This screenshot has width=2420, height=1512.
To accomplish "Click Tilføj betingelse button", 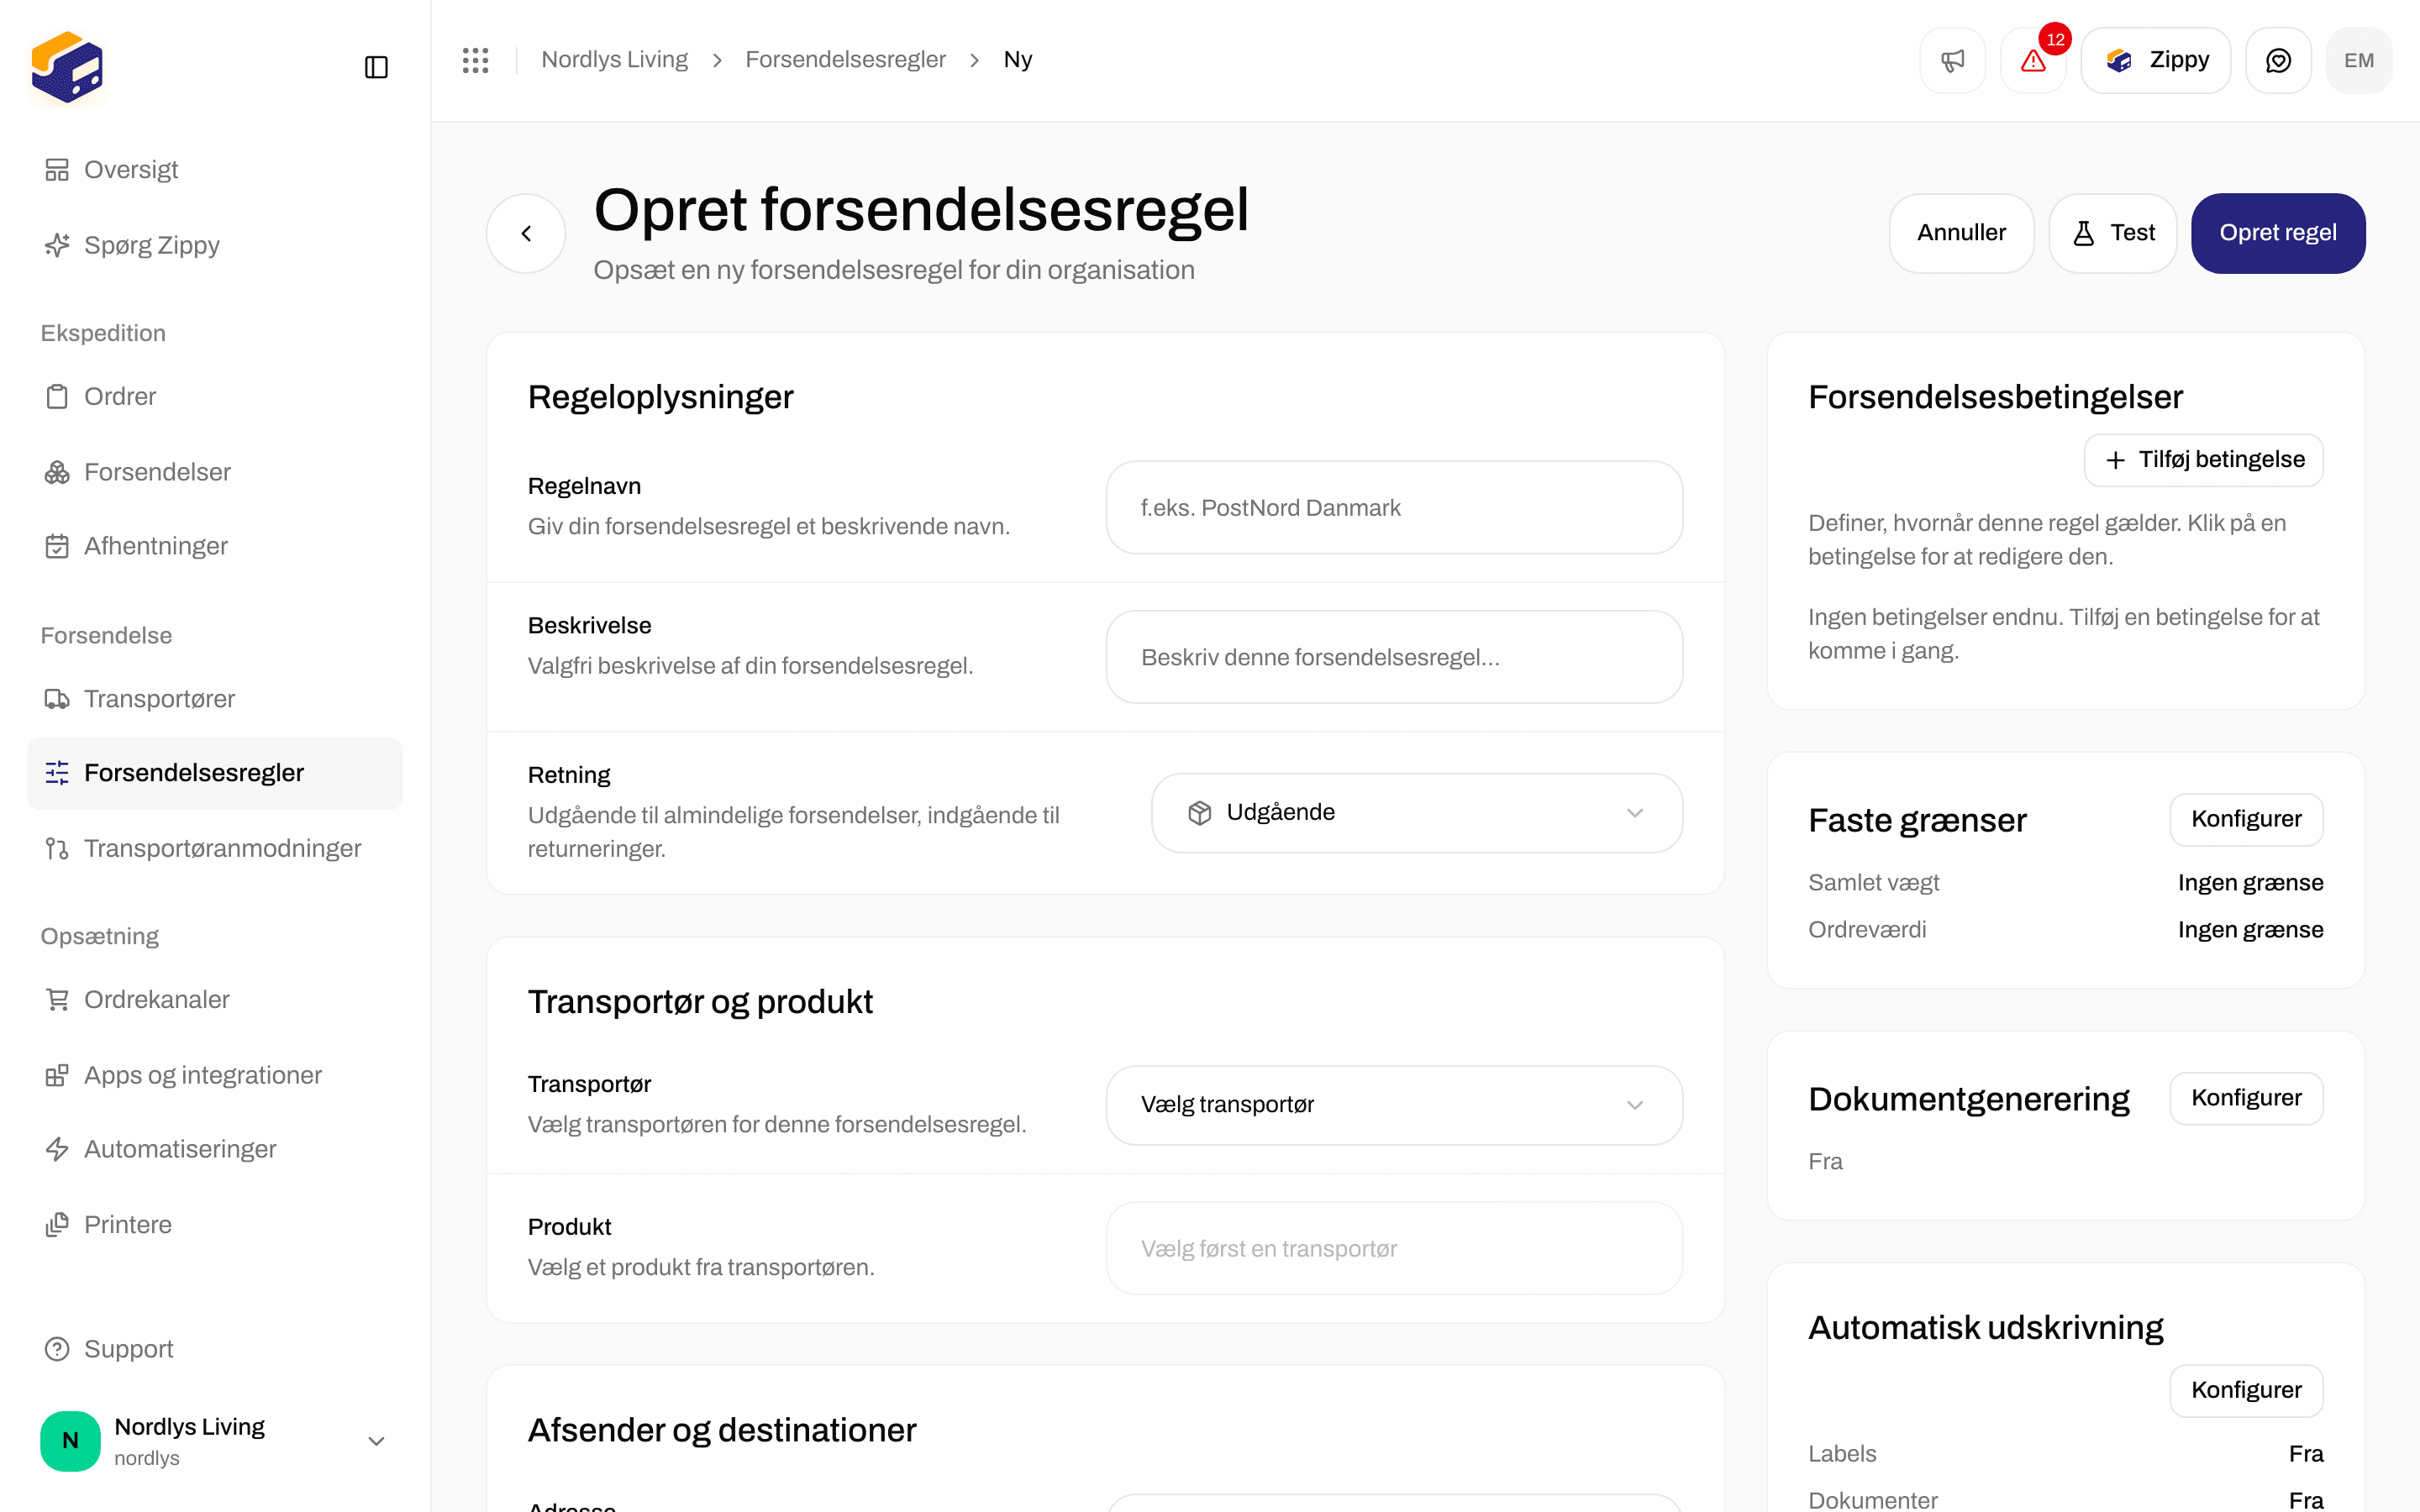I will [x=2203, y=460].
